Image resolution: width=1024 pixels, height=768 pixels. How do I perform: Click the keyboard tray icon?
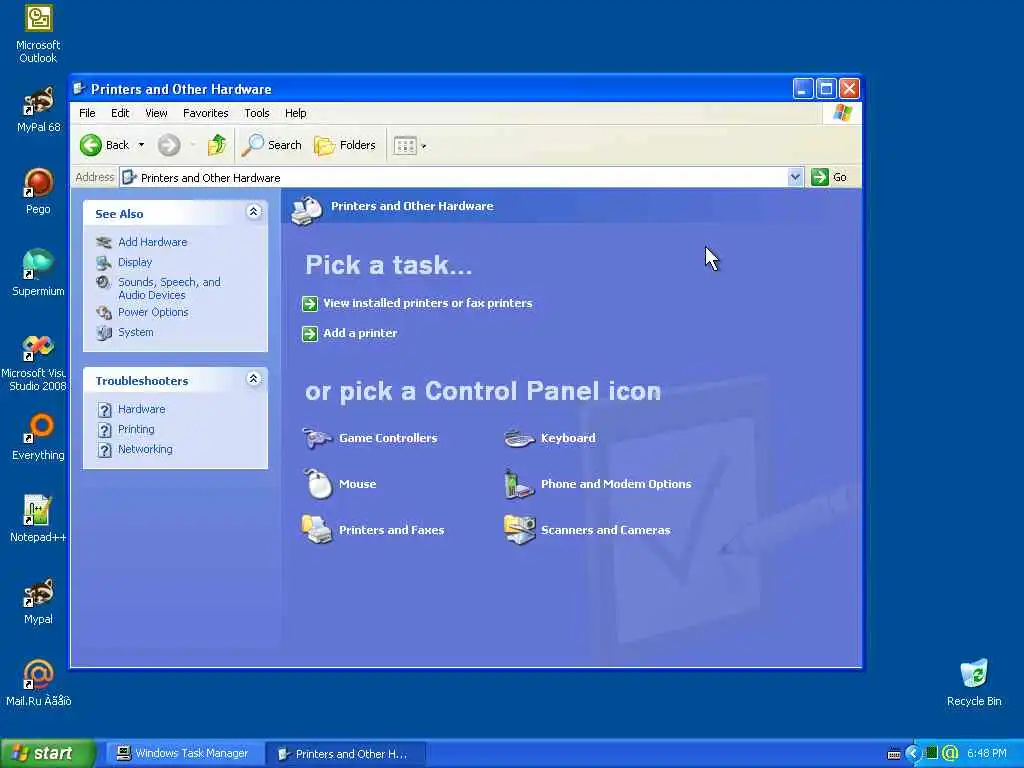(894, 754)
